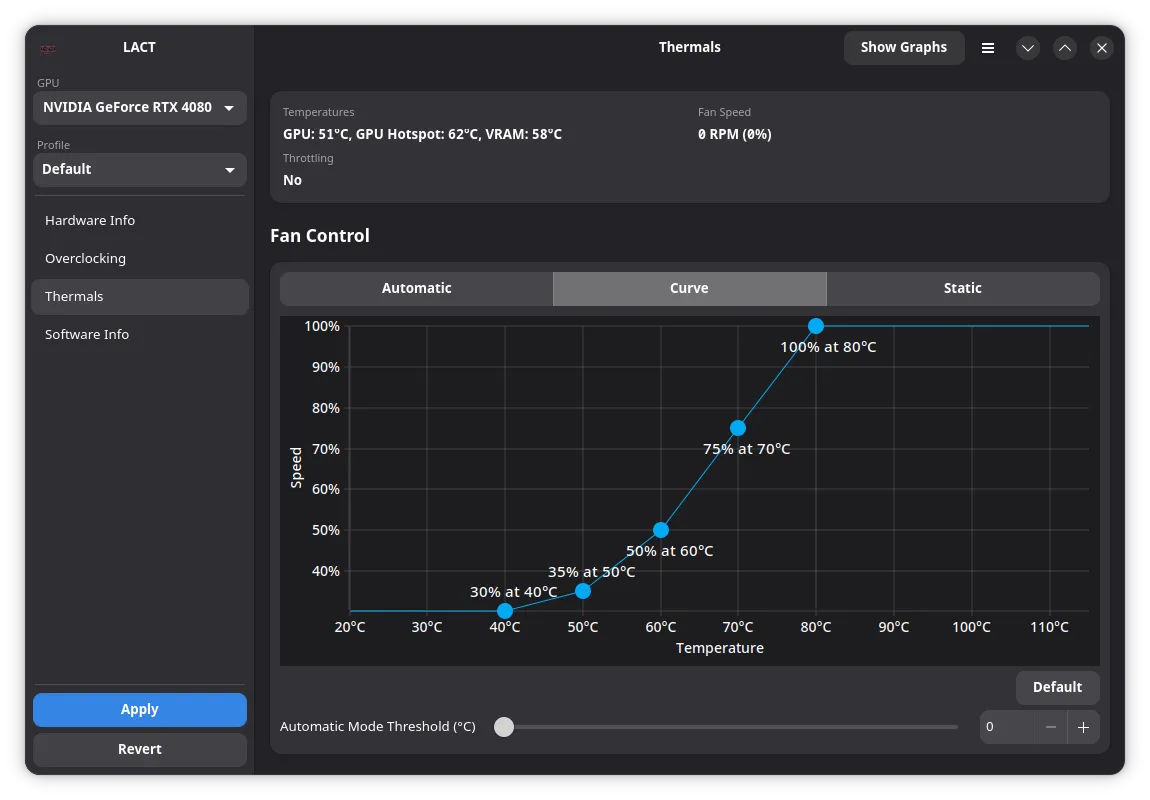Select the 50% at 60°C curve point
Viewport: 1150px width, 800px height.
660,529
